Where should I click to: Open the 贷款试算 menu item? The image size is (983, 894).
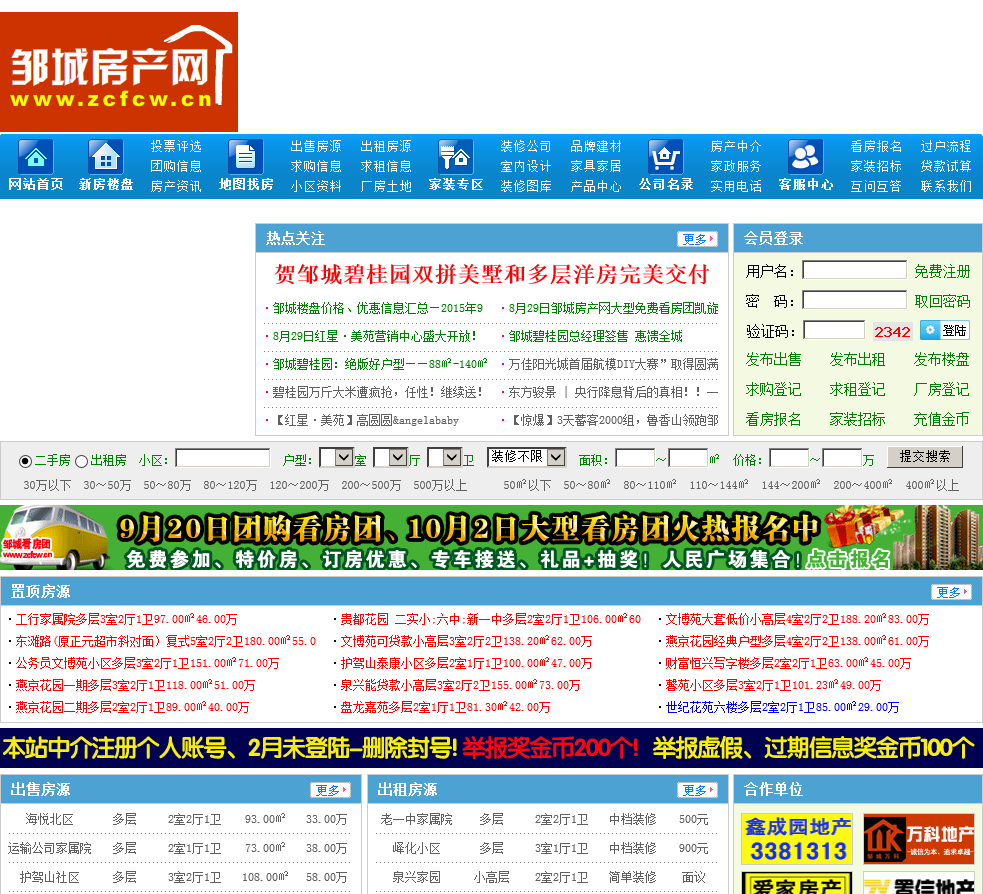click(x=945, y=167)
